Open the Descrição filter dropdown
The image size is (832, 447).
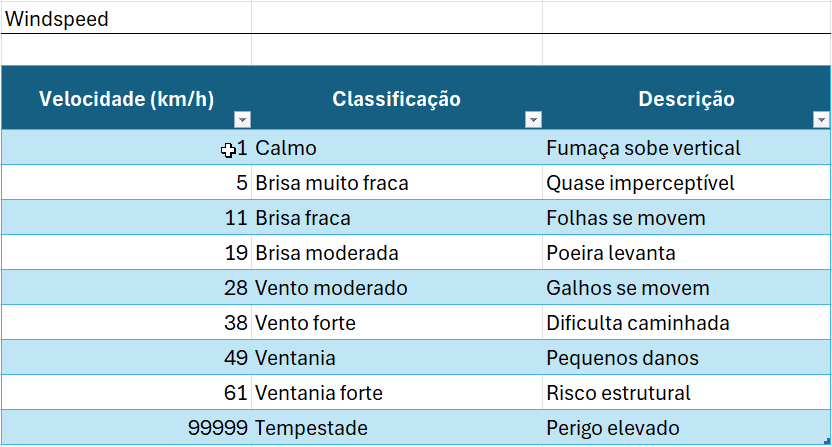pos(820,120)
